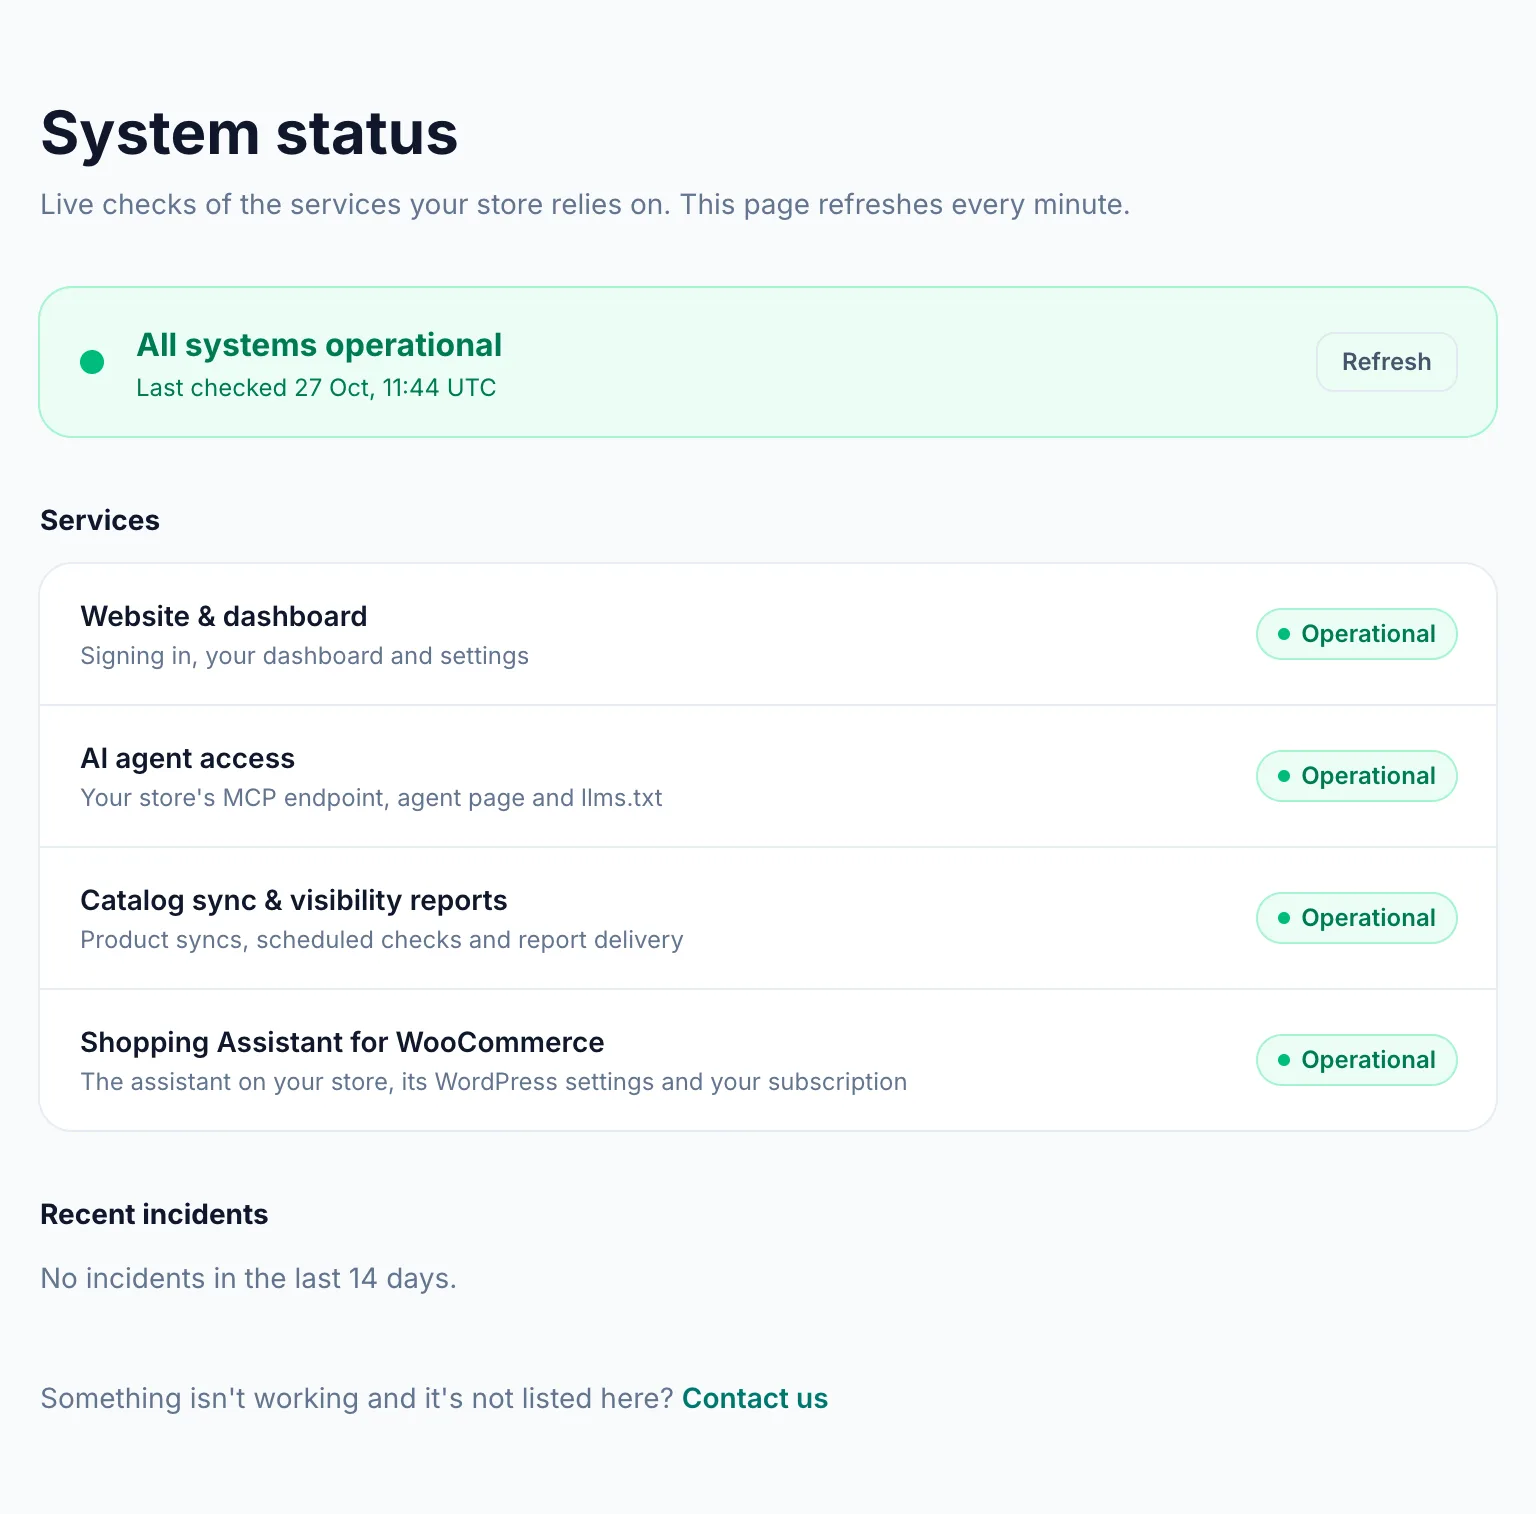The image size is (1536, 1514).
Task: Click the assistant on your store description
Action: (x=494, y=1082)
